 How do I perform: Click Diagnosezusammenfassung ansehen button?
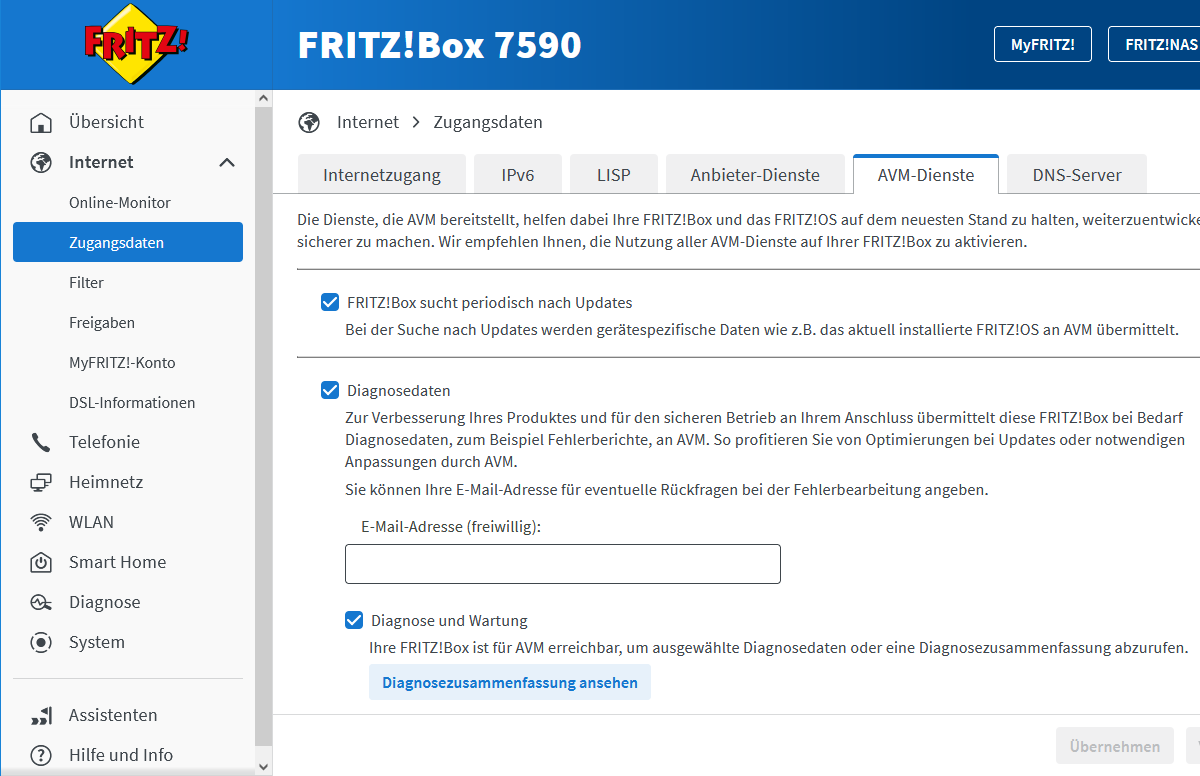tap(509, 683)
